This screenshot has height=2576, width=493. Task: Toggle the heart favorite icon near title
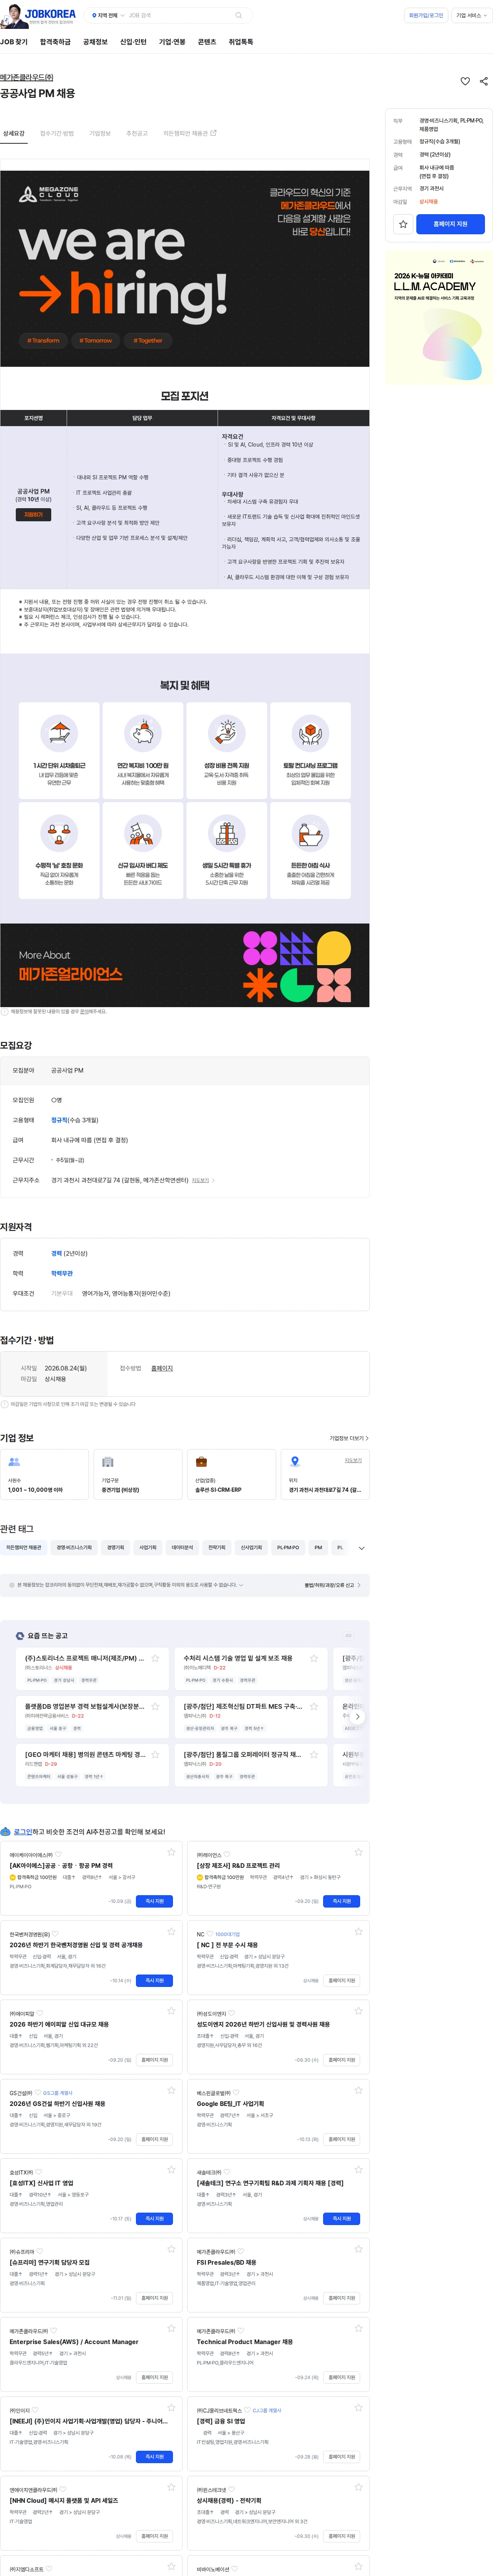465,81
